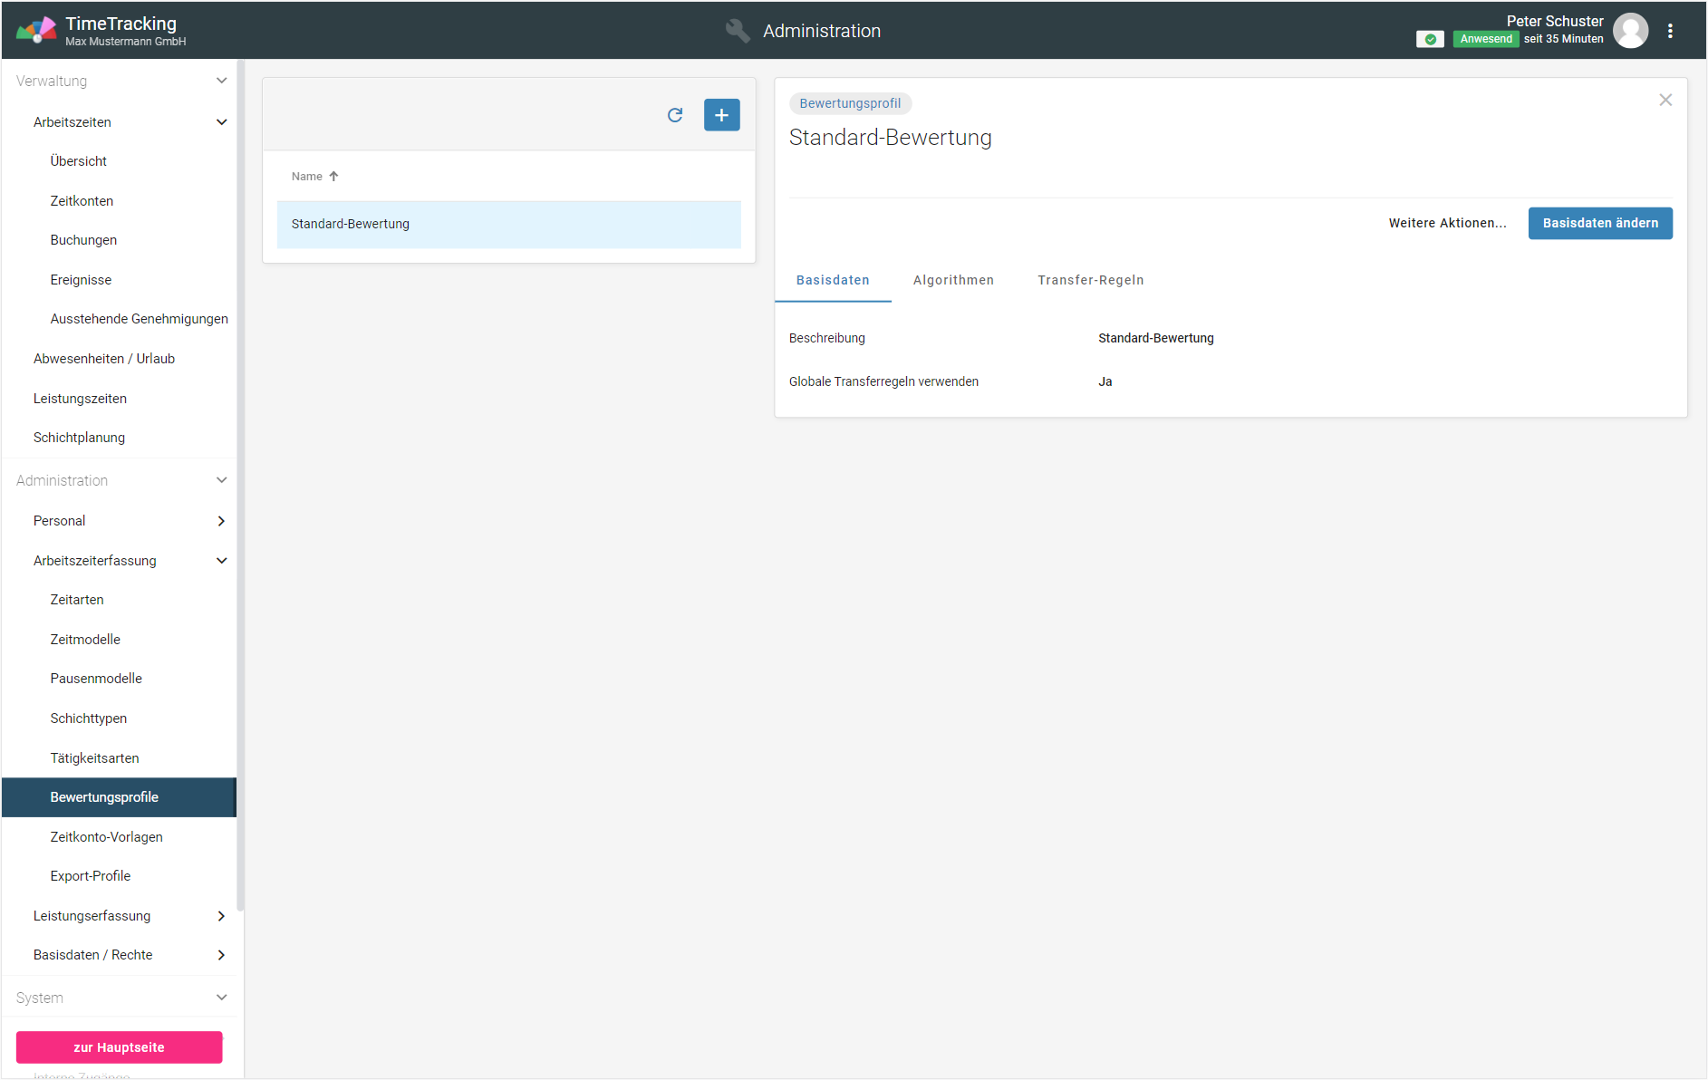
Task: Click the green check status icon
Action: point(1430,39)
